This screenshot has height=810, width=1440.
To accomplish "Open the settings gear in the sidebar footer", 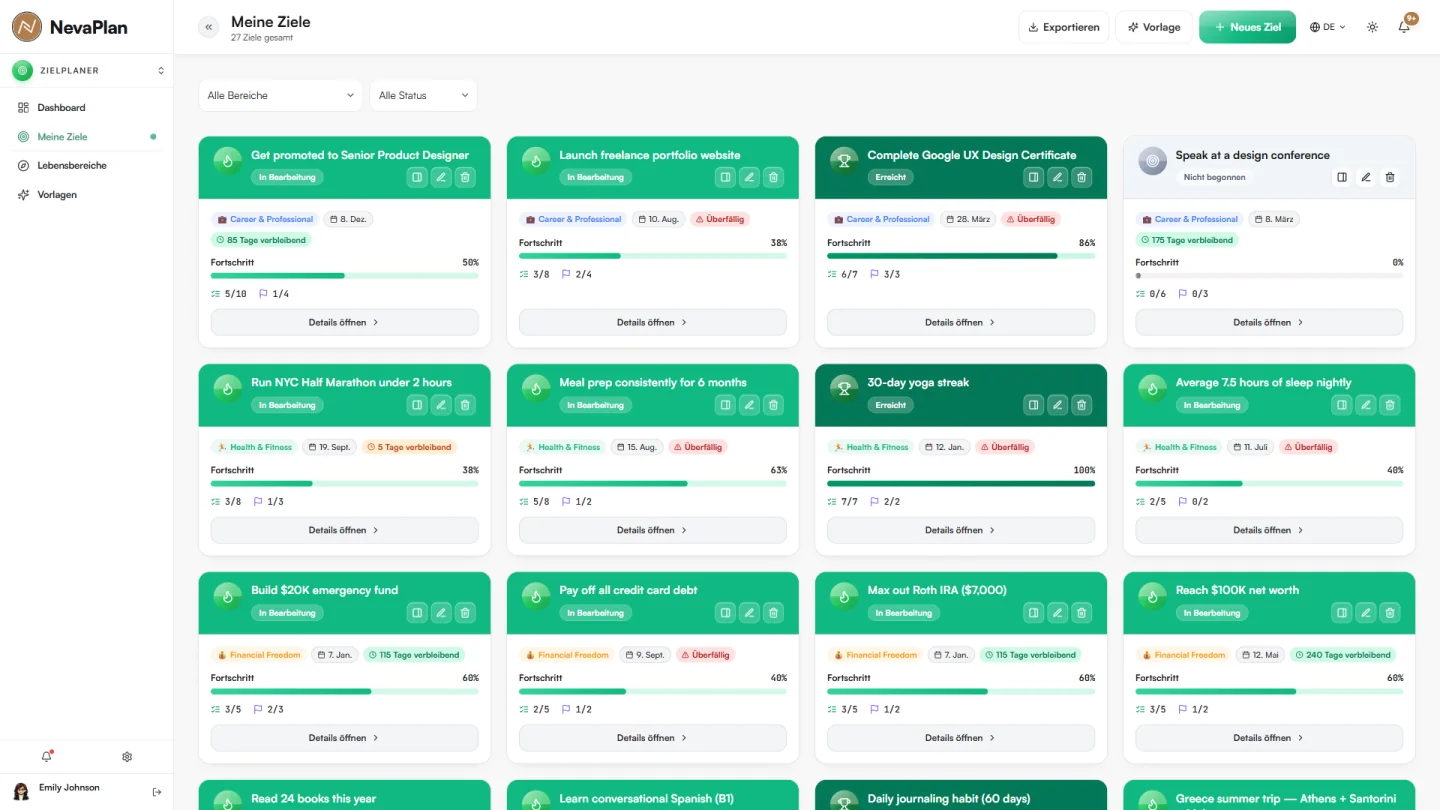I will 127,757.
